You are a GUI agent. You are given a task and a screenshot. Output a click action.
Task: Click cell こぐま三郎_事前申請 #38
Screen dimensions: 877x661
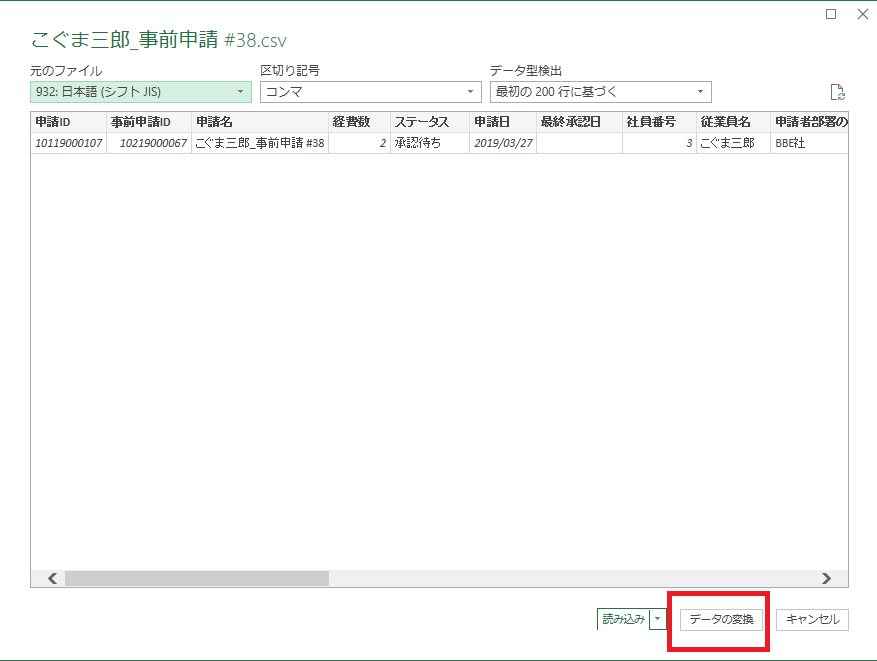pyautogui.click(x=260, y=143)
